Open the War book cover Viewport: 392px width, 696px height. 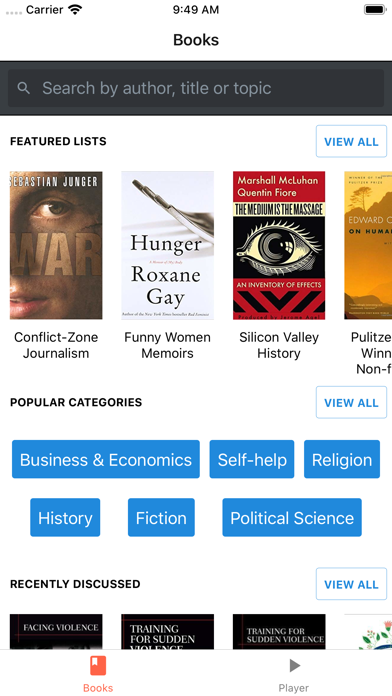tap(56, 245)
